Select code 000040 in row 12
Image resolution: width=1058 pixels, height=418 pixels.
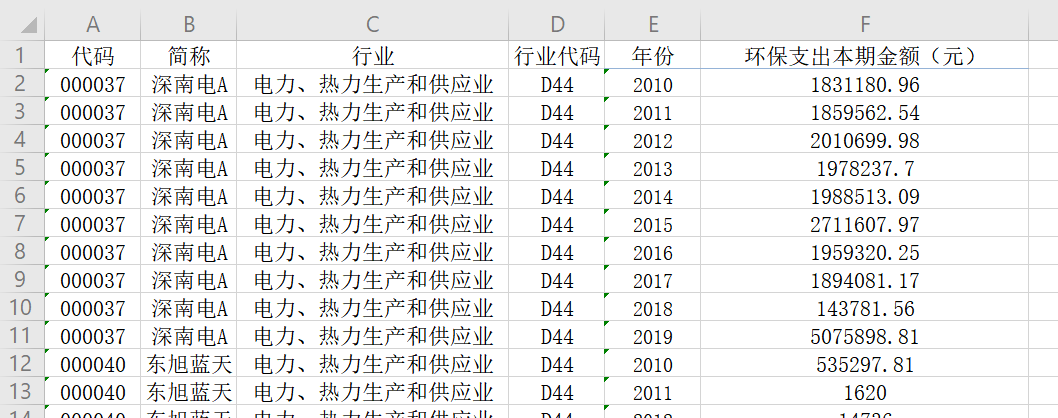coord(93,365)
